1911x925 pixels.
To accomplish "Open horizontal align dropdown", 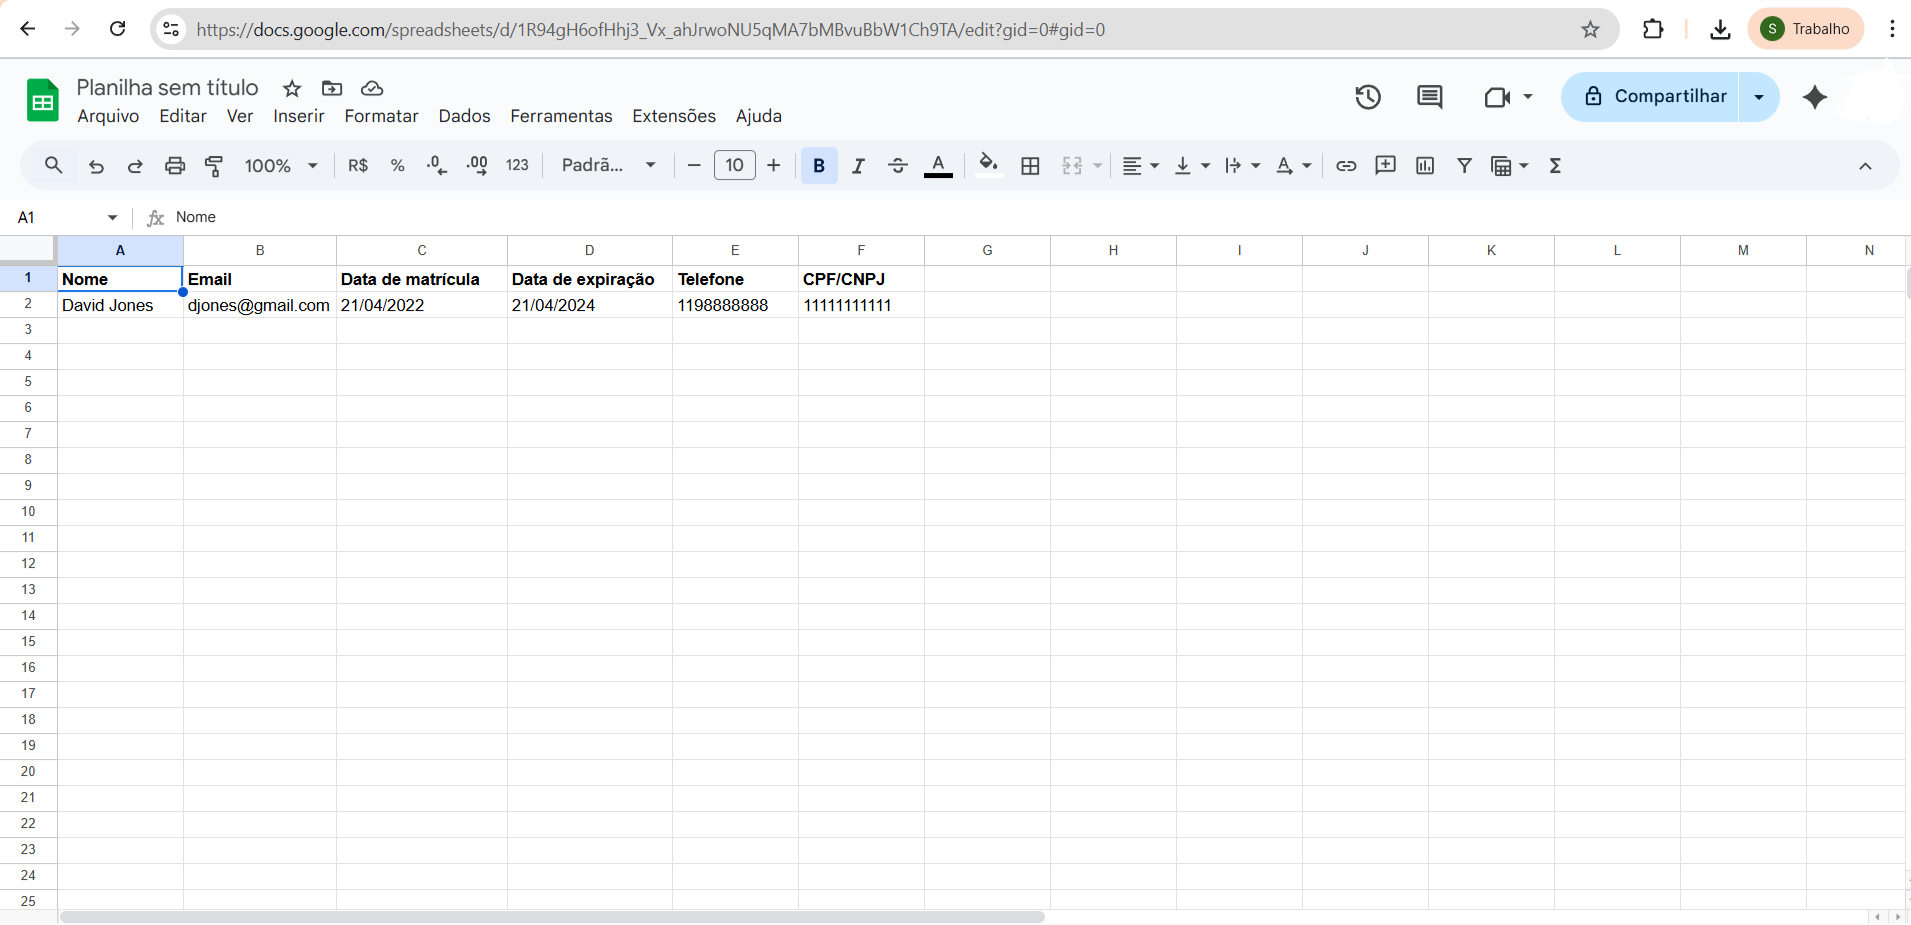I will [1140, 166].
